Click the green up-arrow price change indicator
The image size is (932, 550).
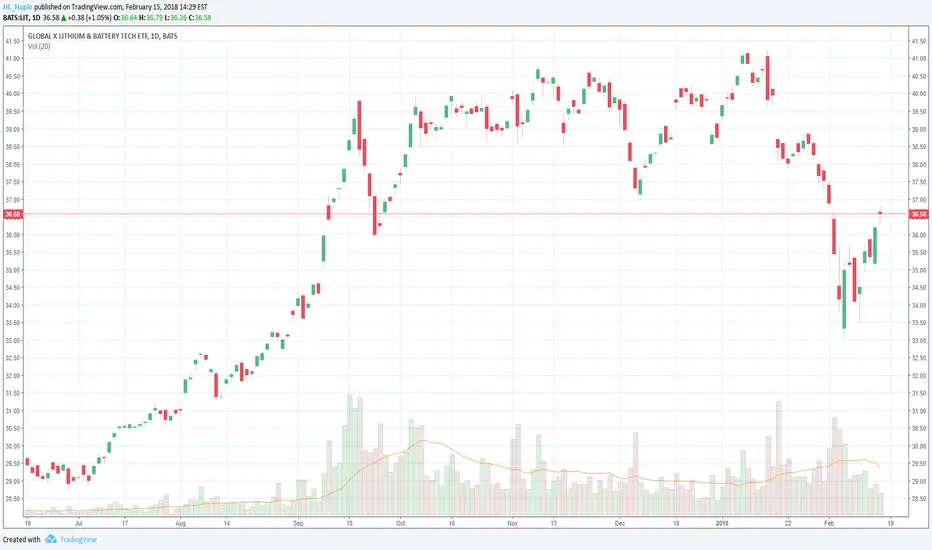[64, 18]
